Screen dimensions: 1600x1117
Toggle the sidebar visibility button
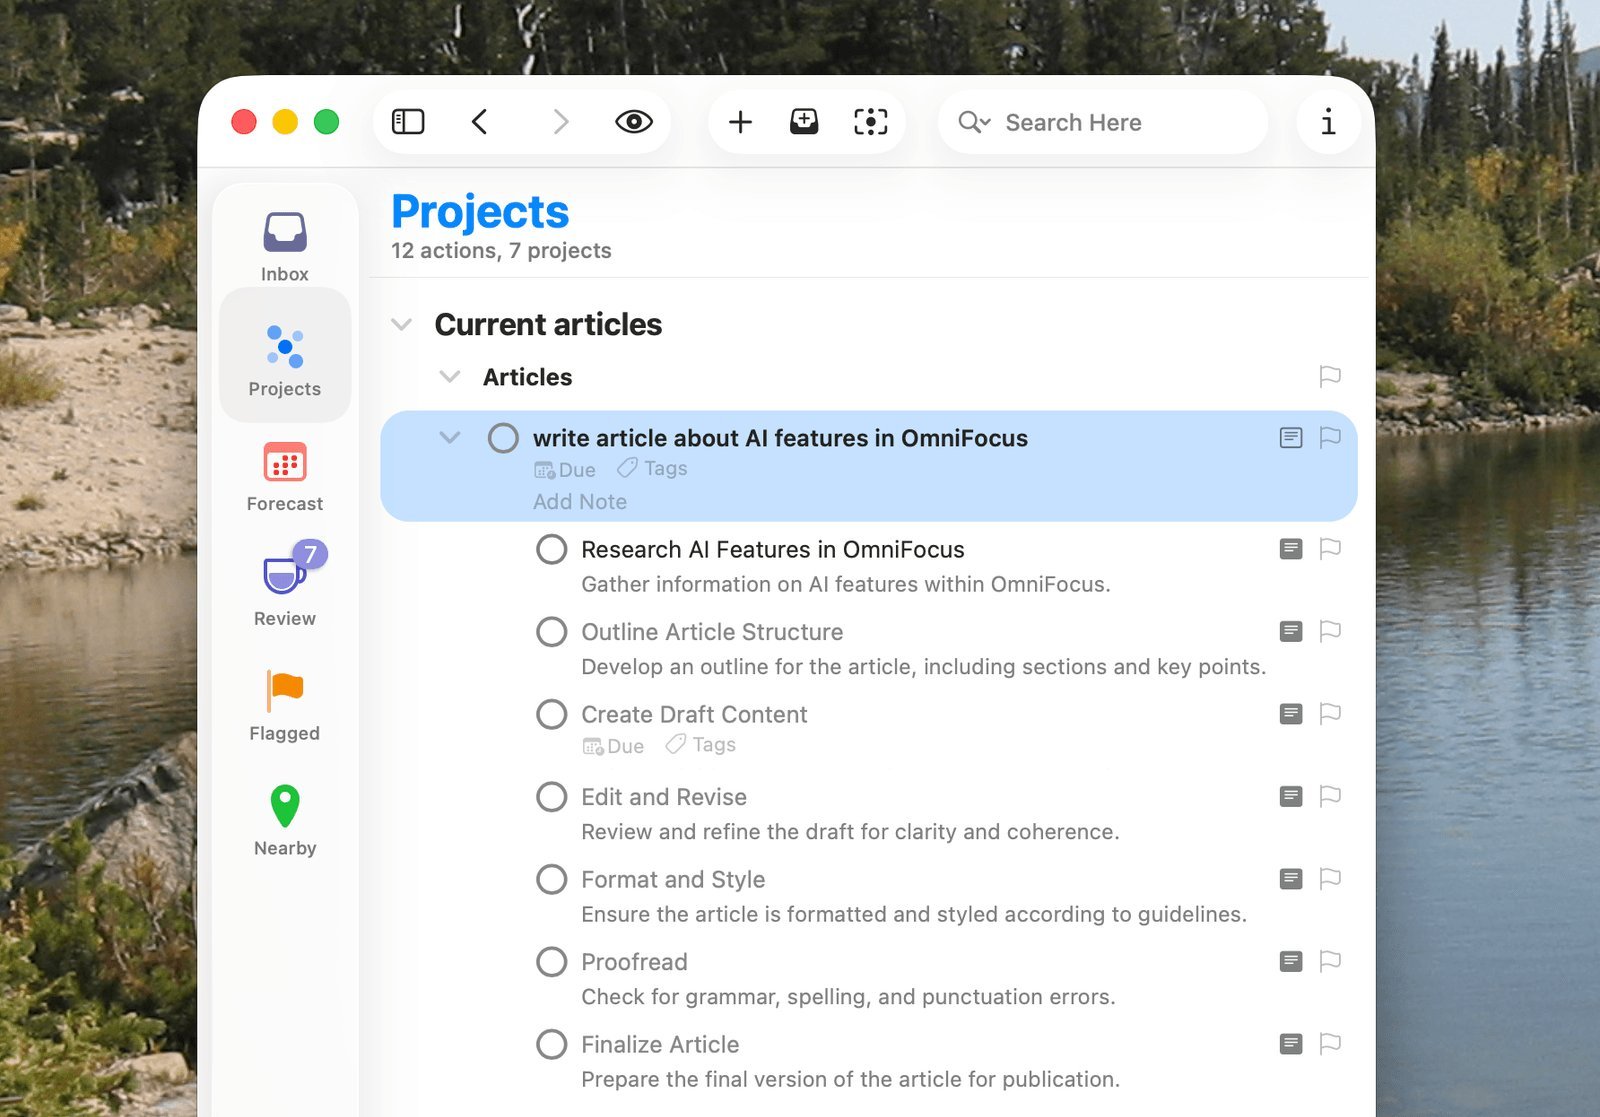(408, 122)
